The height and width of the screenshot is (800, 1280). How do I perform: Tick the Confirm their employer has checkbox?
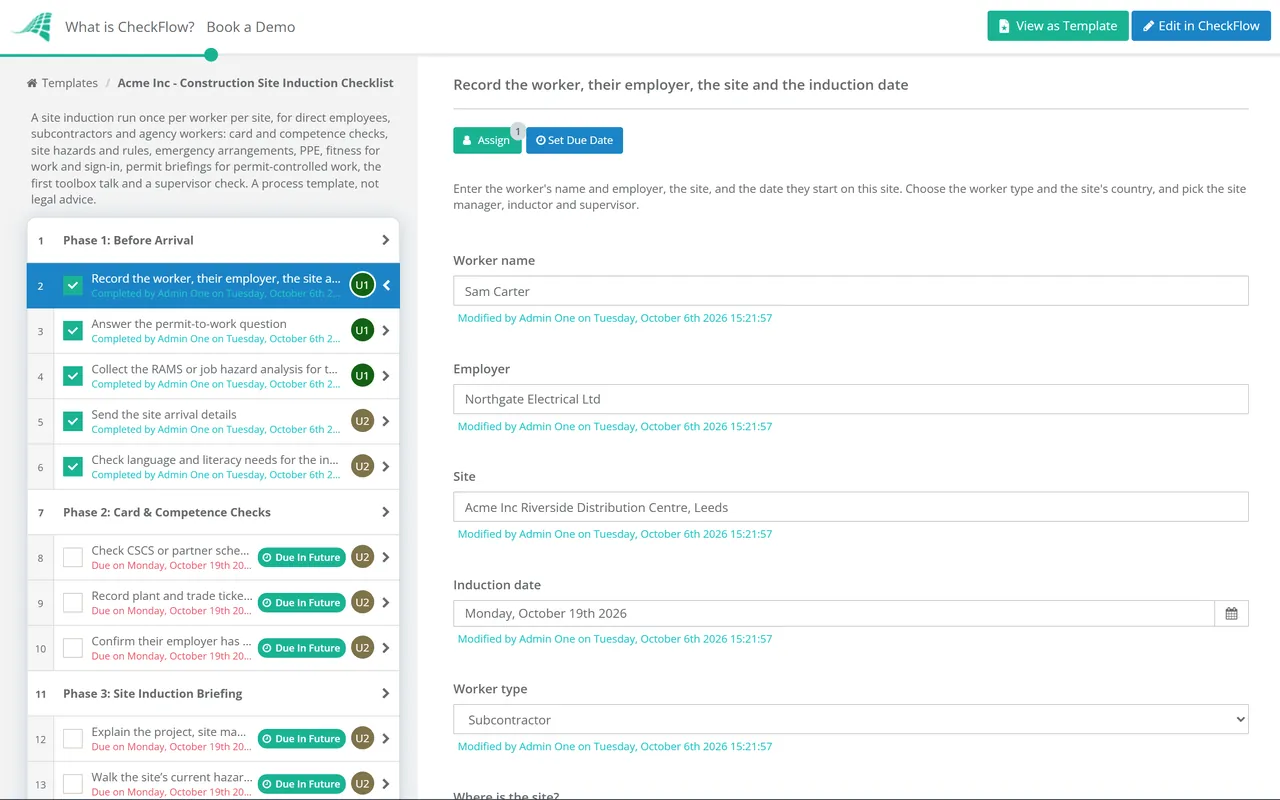pyautogui.click(x=73, y=648)
